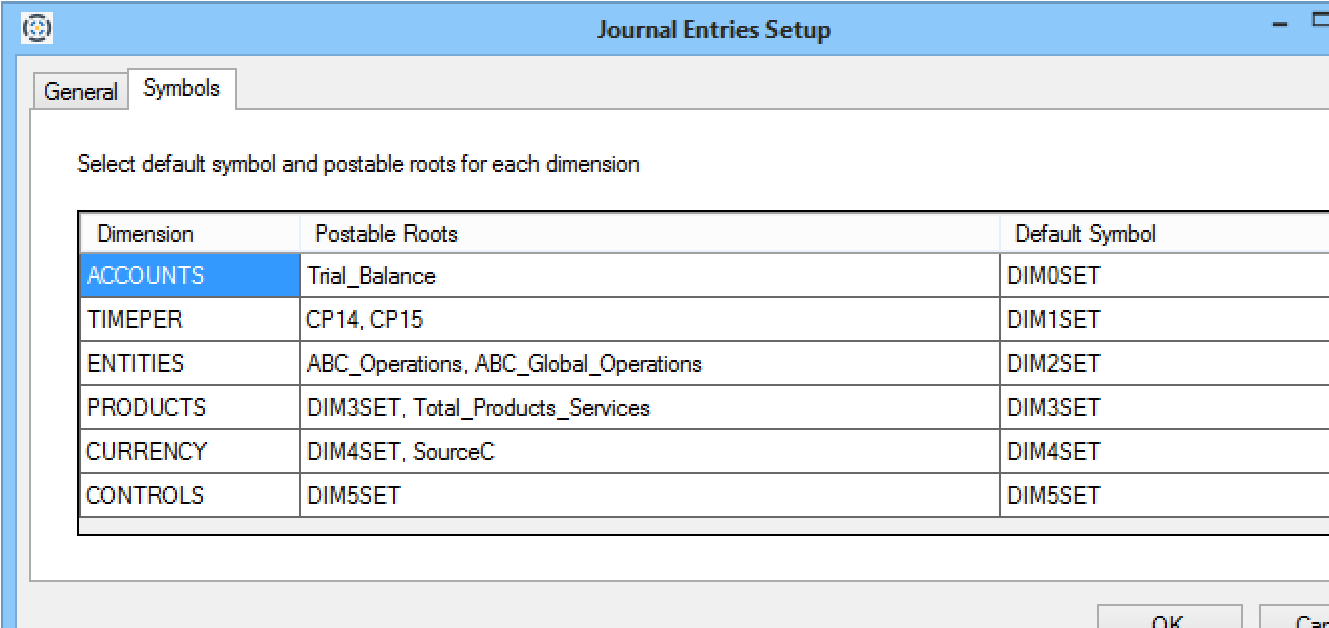Click the SourceC postable roots cell

[649, 452]
